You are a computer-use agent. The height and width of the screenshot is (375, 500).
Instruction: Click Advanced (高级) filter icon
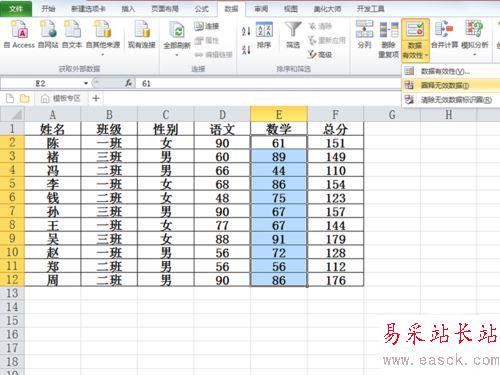click(320, 54)
